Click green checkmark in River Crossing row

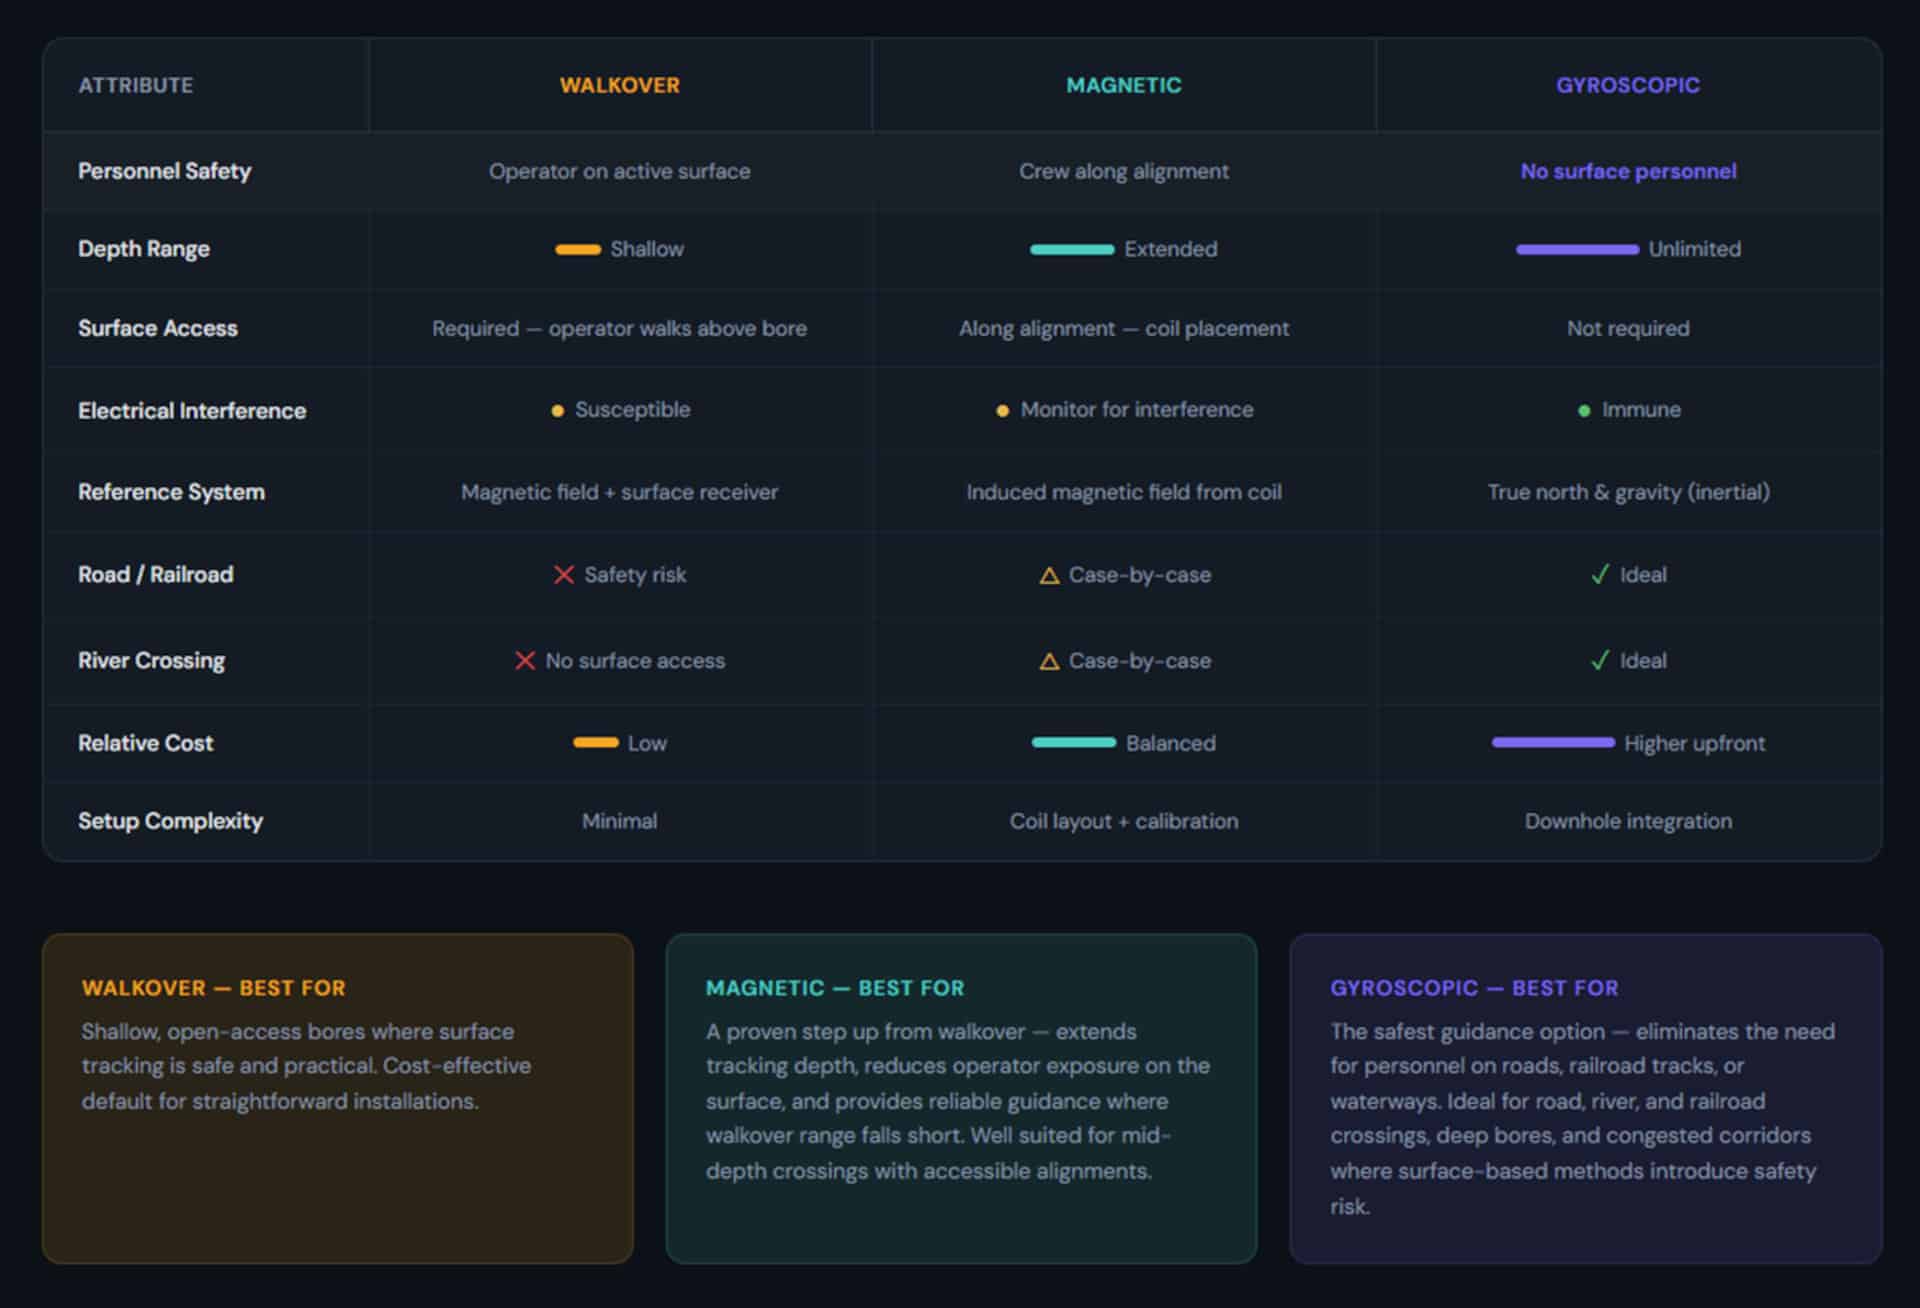point(1600,661)
